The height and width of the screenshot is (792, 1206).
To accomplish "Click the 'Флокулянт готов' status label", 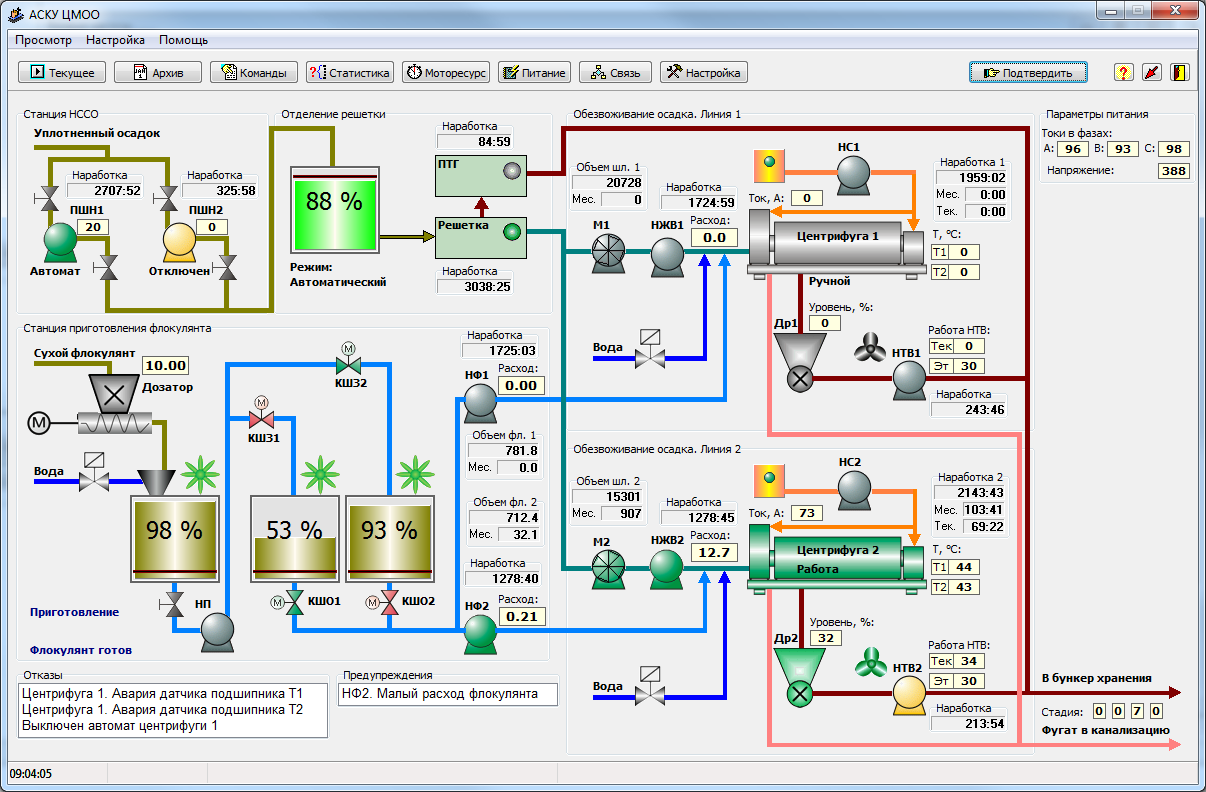I will (80, 650).
